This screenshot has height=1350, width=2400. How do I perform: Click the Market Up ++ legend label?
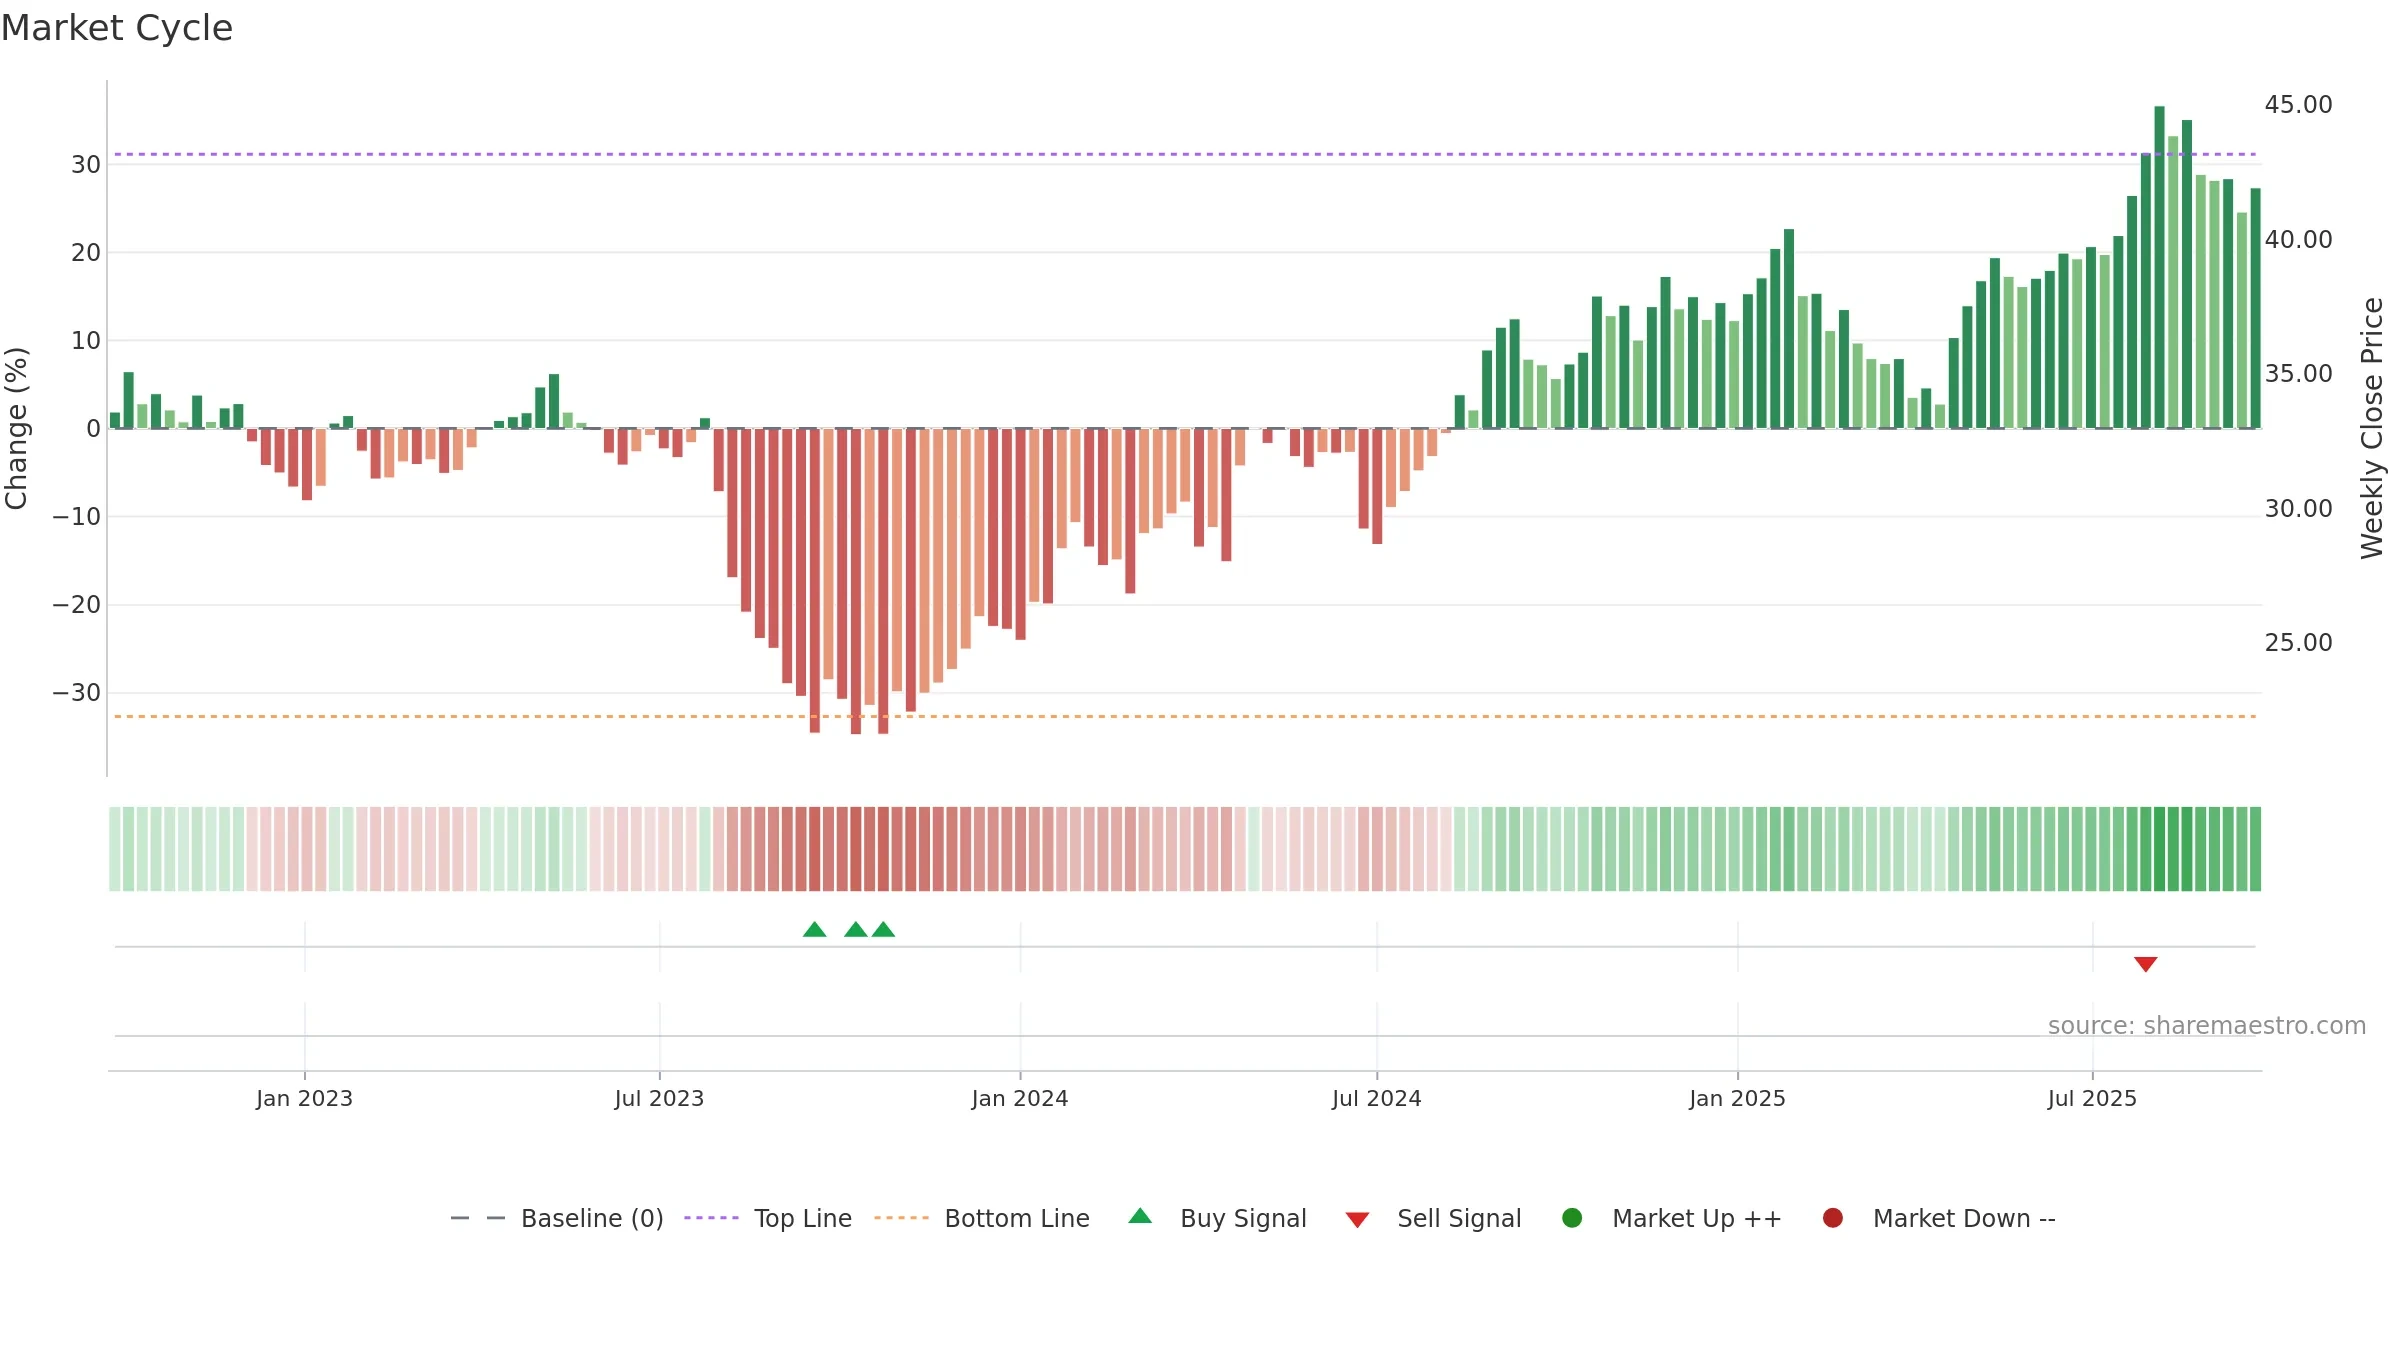click(1697, 1218)
